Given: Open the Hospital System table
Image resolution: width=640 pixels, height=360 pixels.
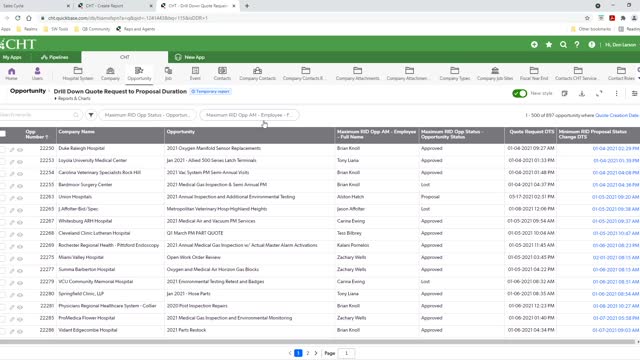Looking at the screenshot, I should click(x=78, y=73).
